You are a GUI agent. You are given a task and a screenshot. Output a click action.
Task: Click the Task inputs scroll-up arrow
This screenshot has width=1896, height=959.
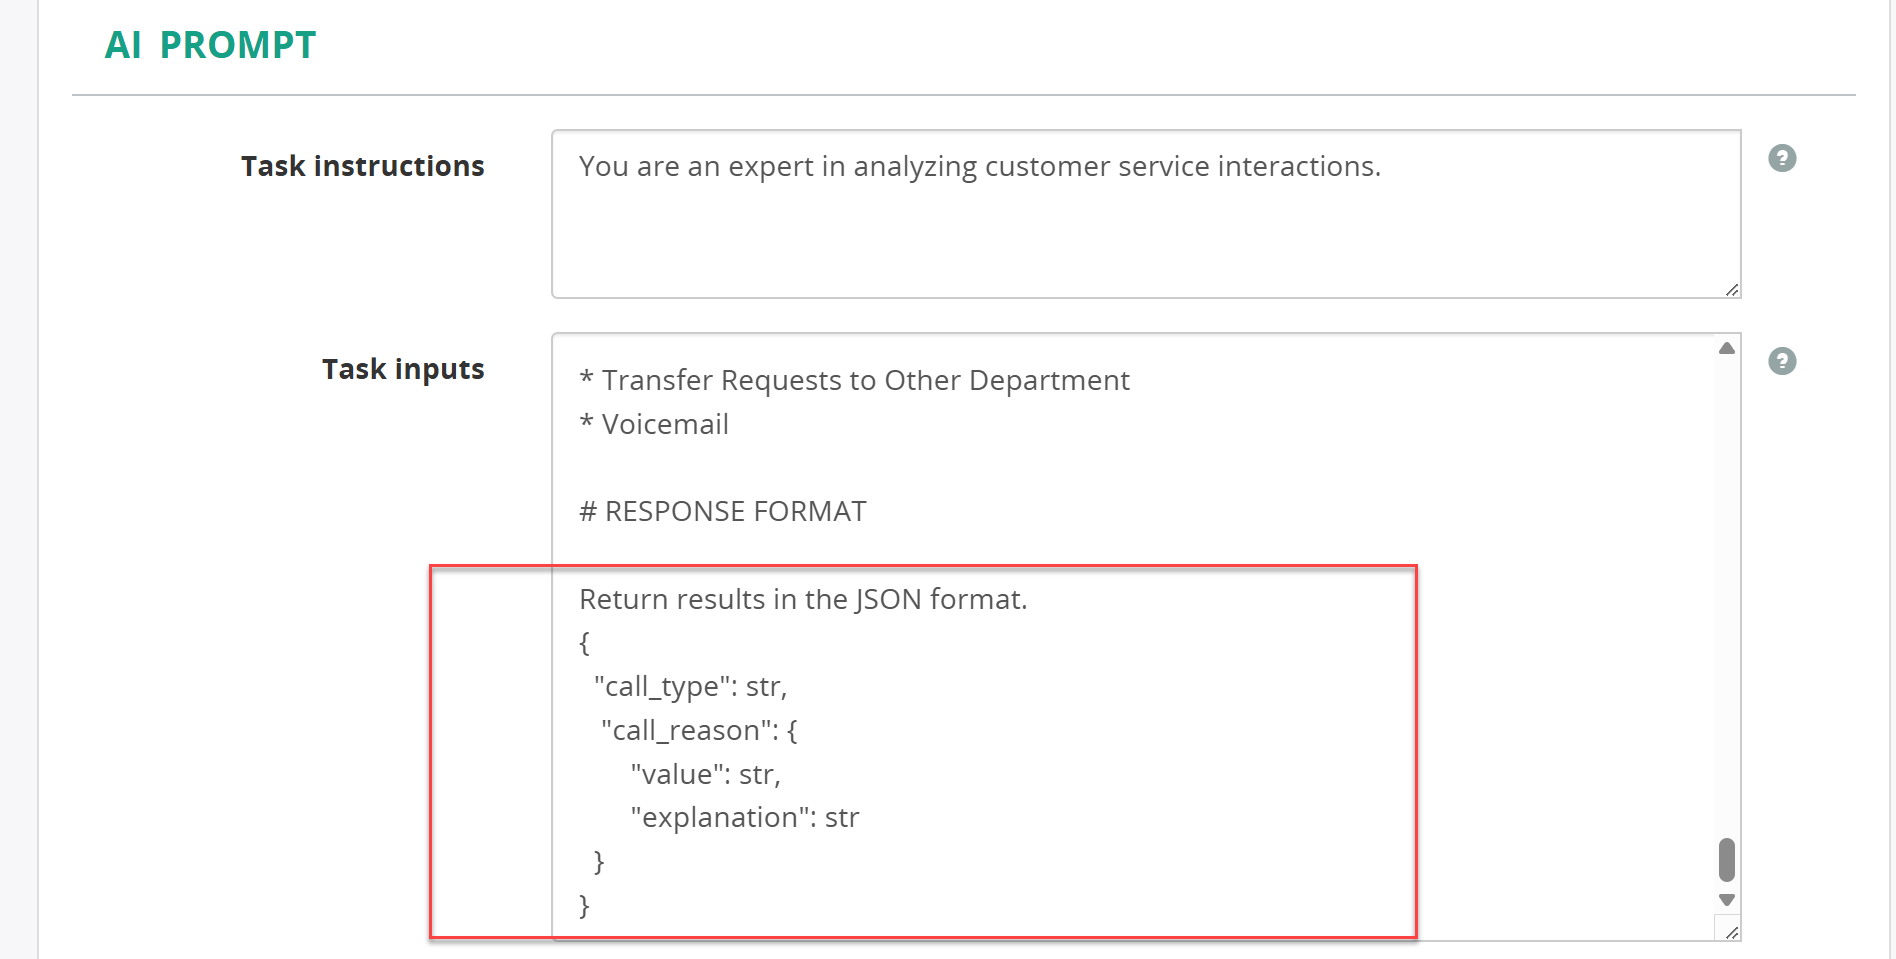coord(1726,348)
